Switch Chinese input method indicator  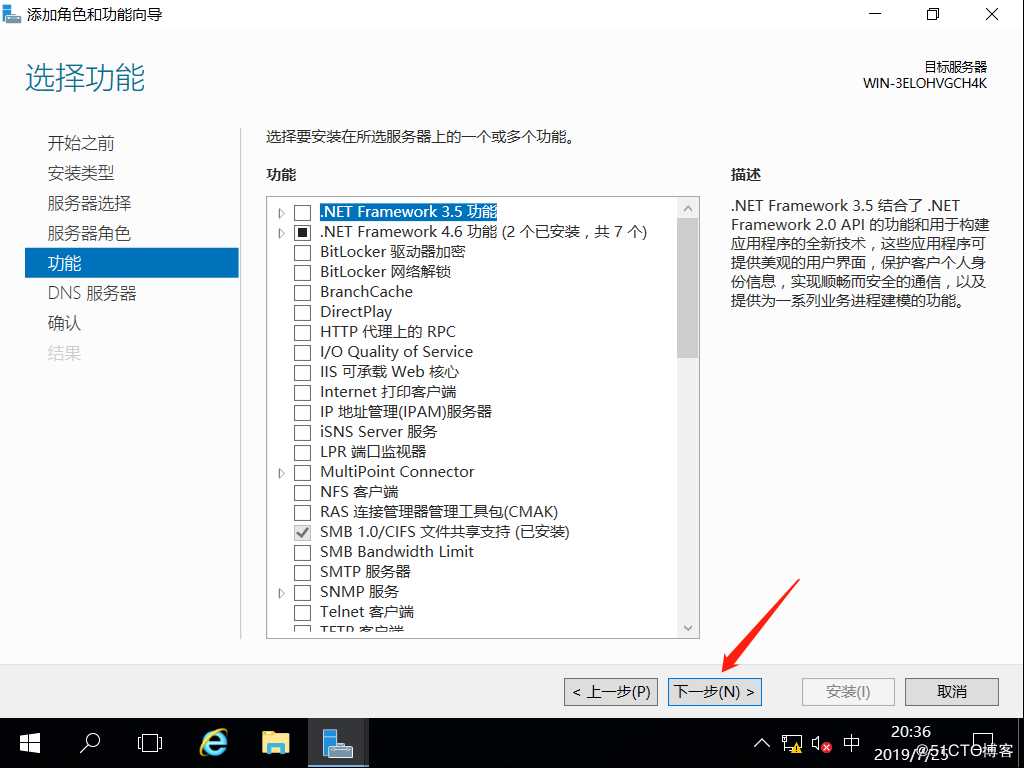(x=852, y=743)
